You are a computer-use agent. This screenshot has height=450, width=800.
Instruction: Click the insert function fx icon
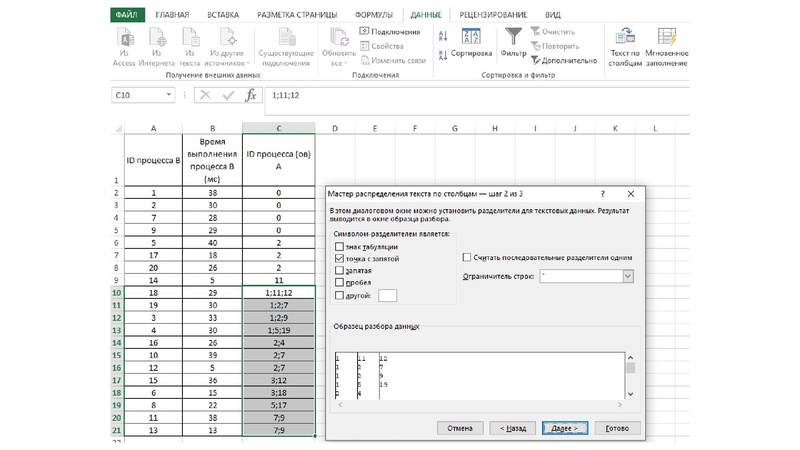251,95
